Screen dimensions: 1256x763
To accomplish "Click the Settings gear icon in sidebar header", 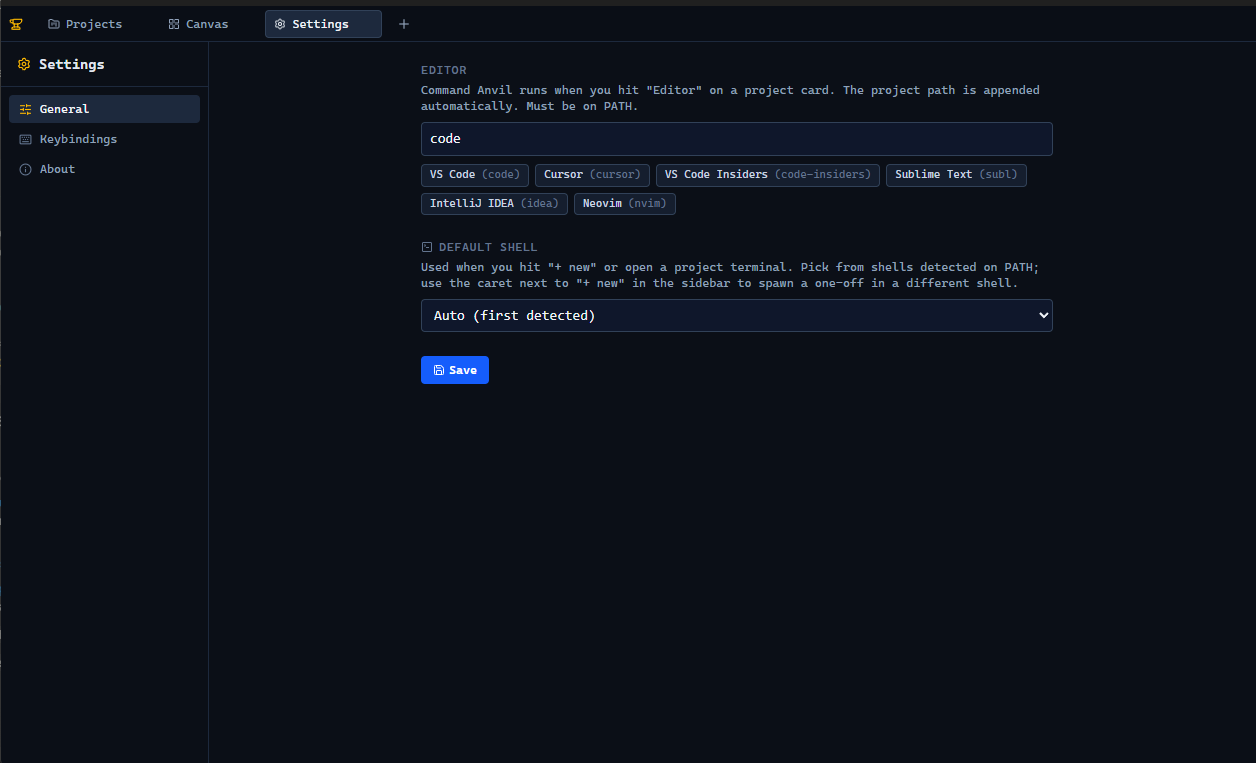I will click(24, 64).
